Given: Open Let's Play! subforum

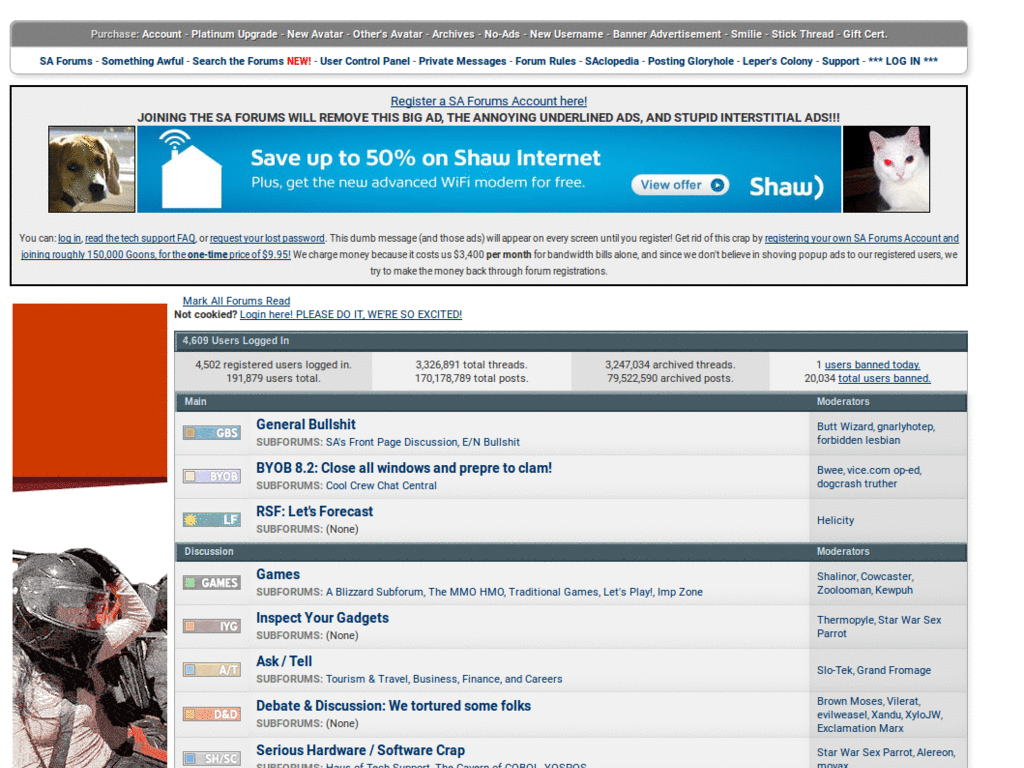Looking at the screenshot, I should 628,592.
